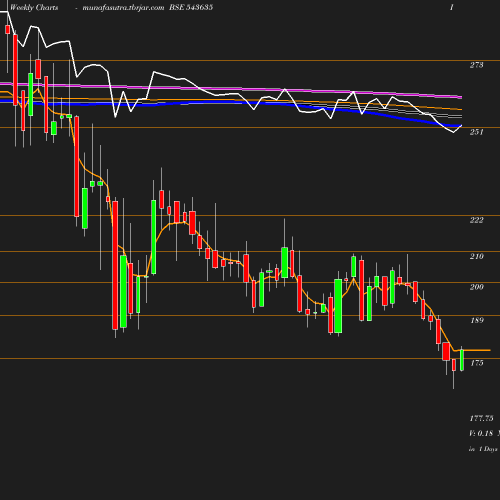500x500 pixels.
Task: Click the 210 price axis label
Action: pyautogui.click(x=476, y=256)
